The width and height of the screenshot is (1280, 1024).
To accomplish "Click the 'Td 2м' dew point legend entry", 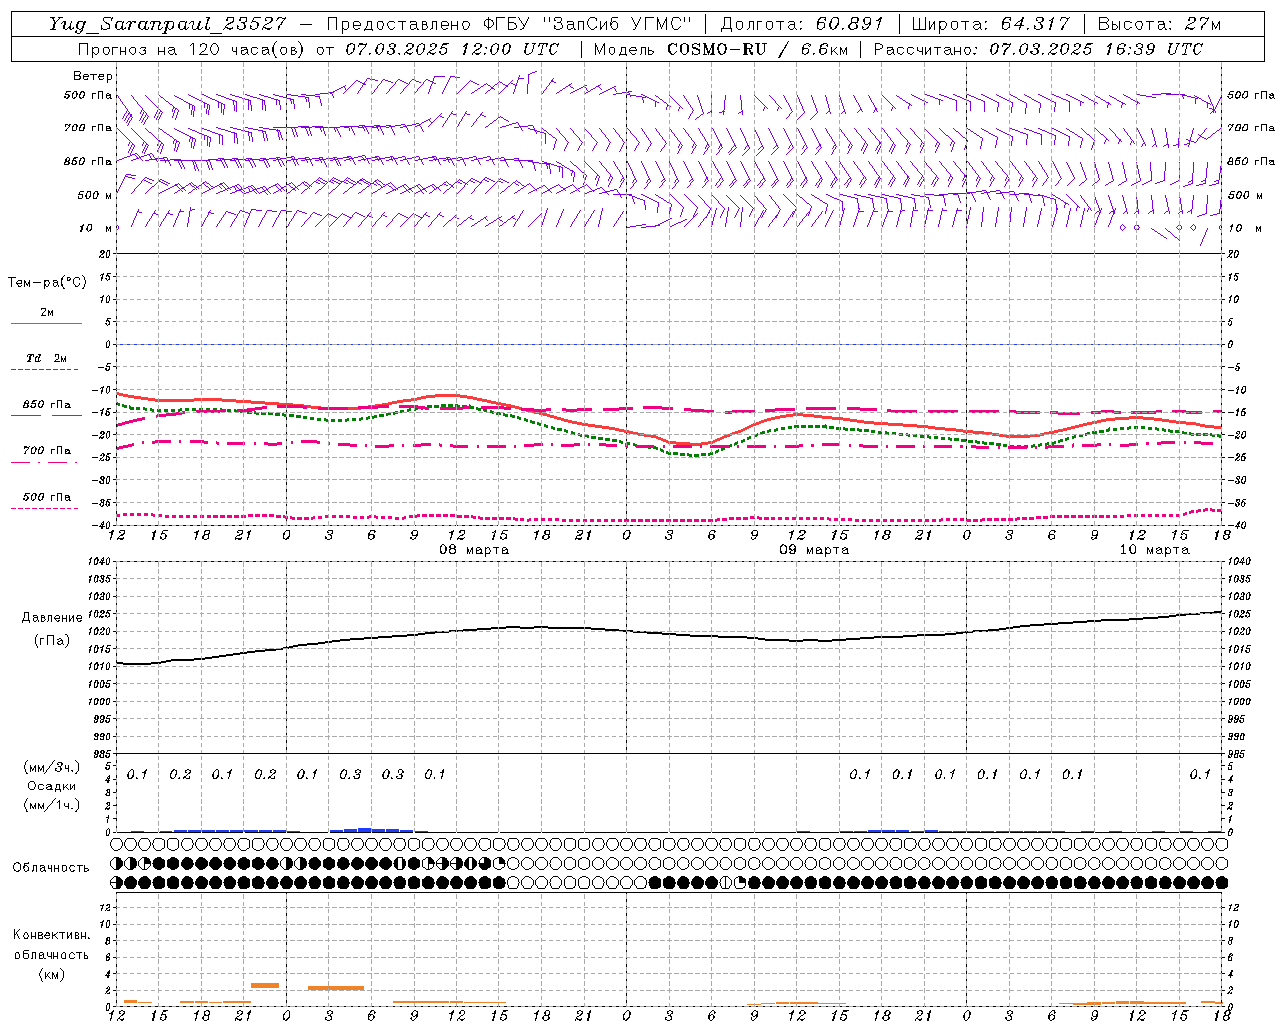I will coord(46,358).
